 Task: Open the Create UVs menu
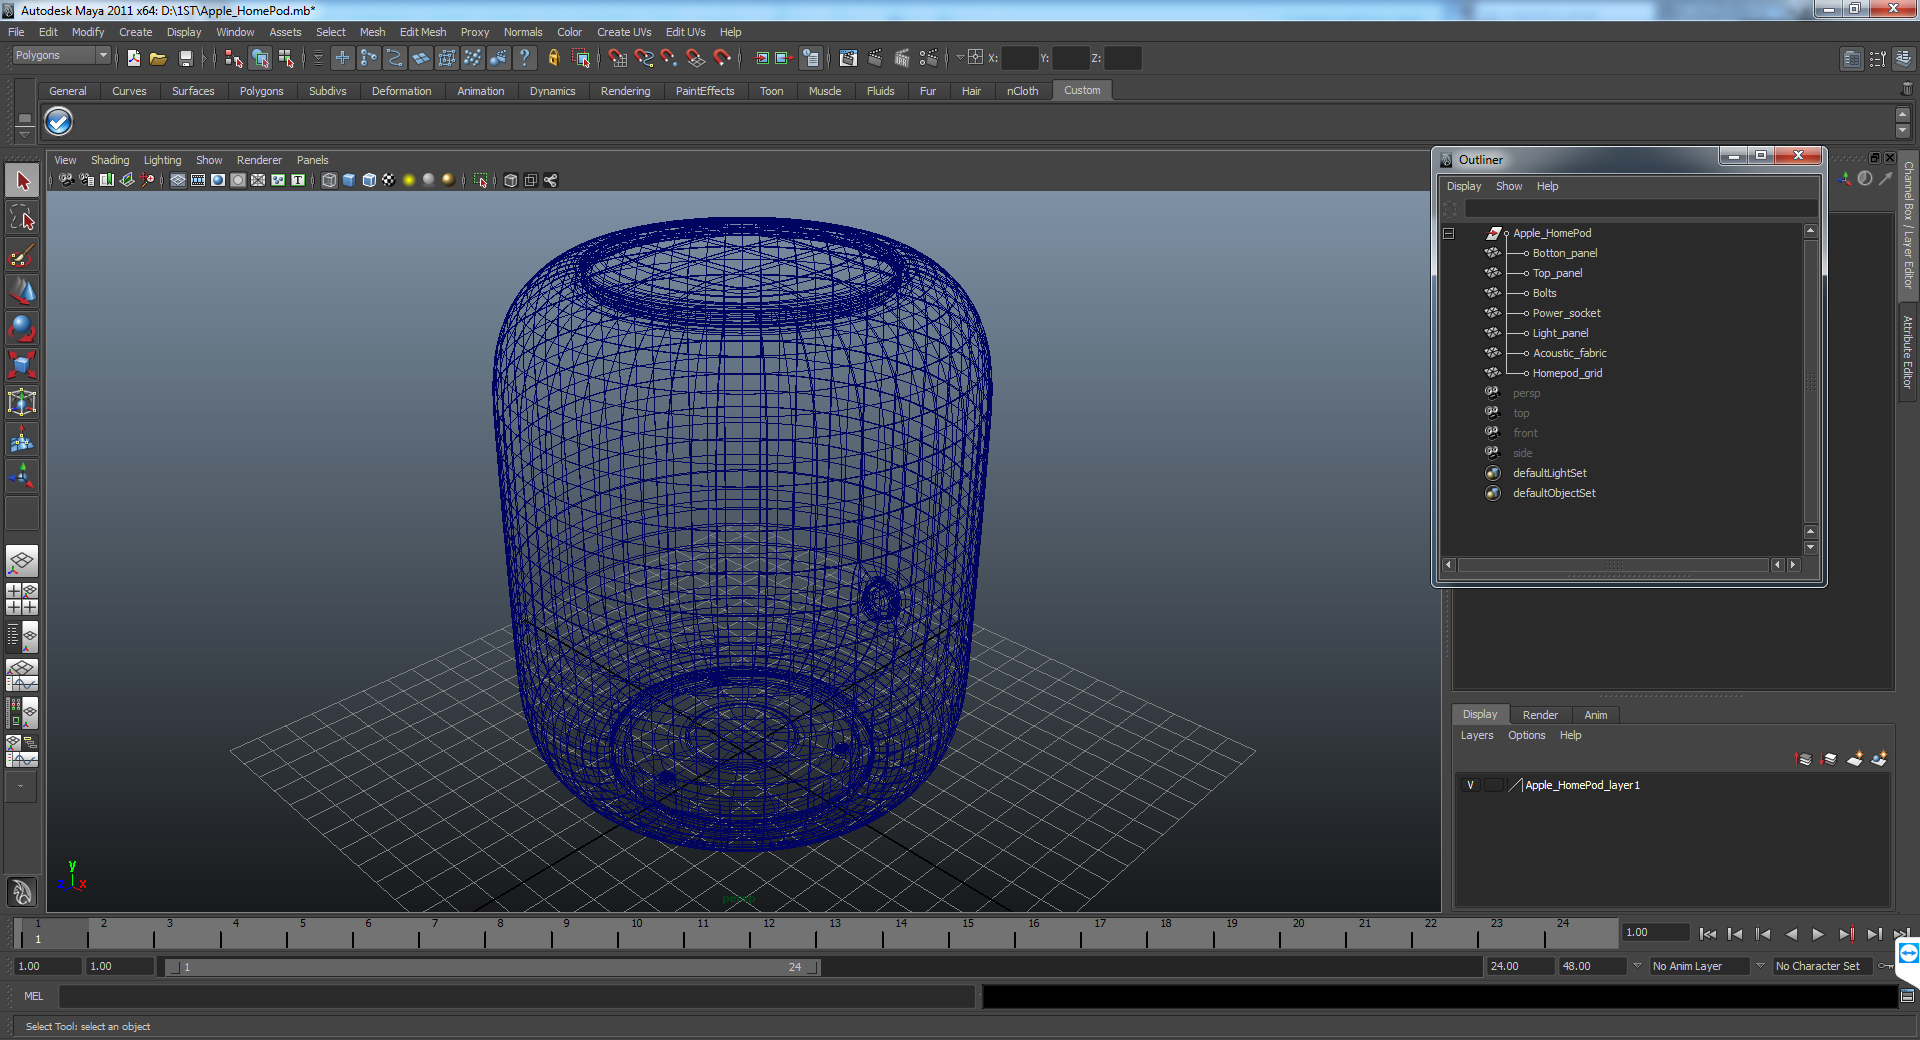click(x=624, y=32)
